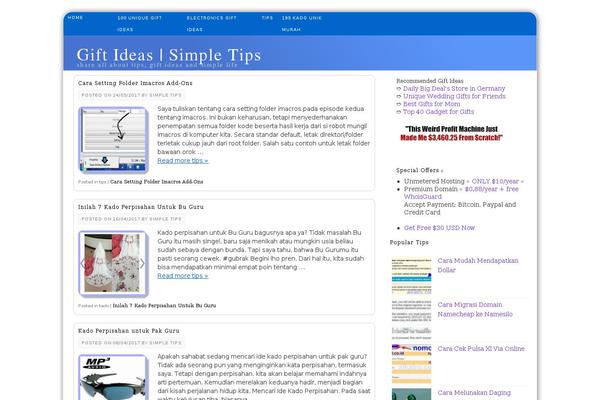Click the kado category link under Bu Guru post
This screenshot has height=400, width=600.
[x=104, y=306]
